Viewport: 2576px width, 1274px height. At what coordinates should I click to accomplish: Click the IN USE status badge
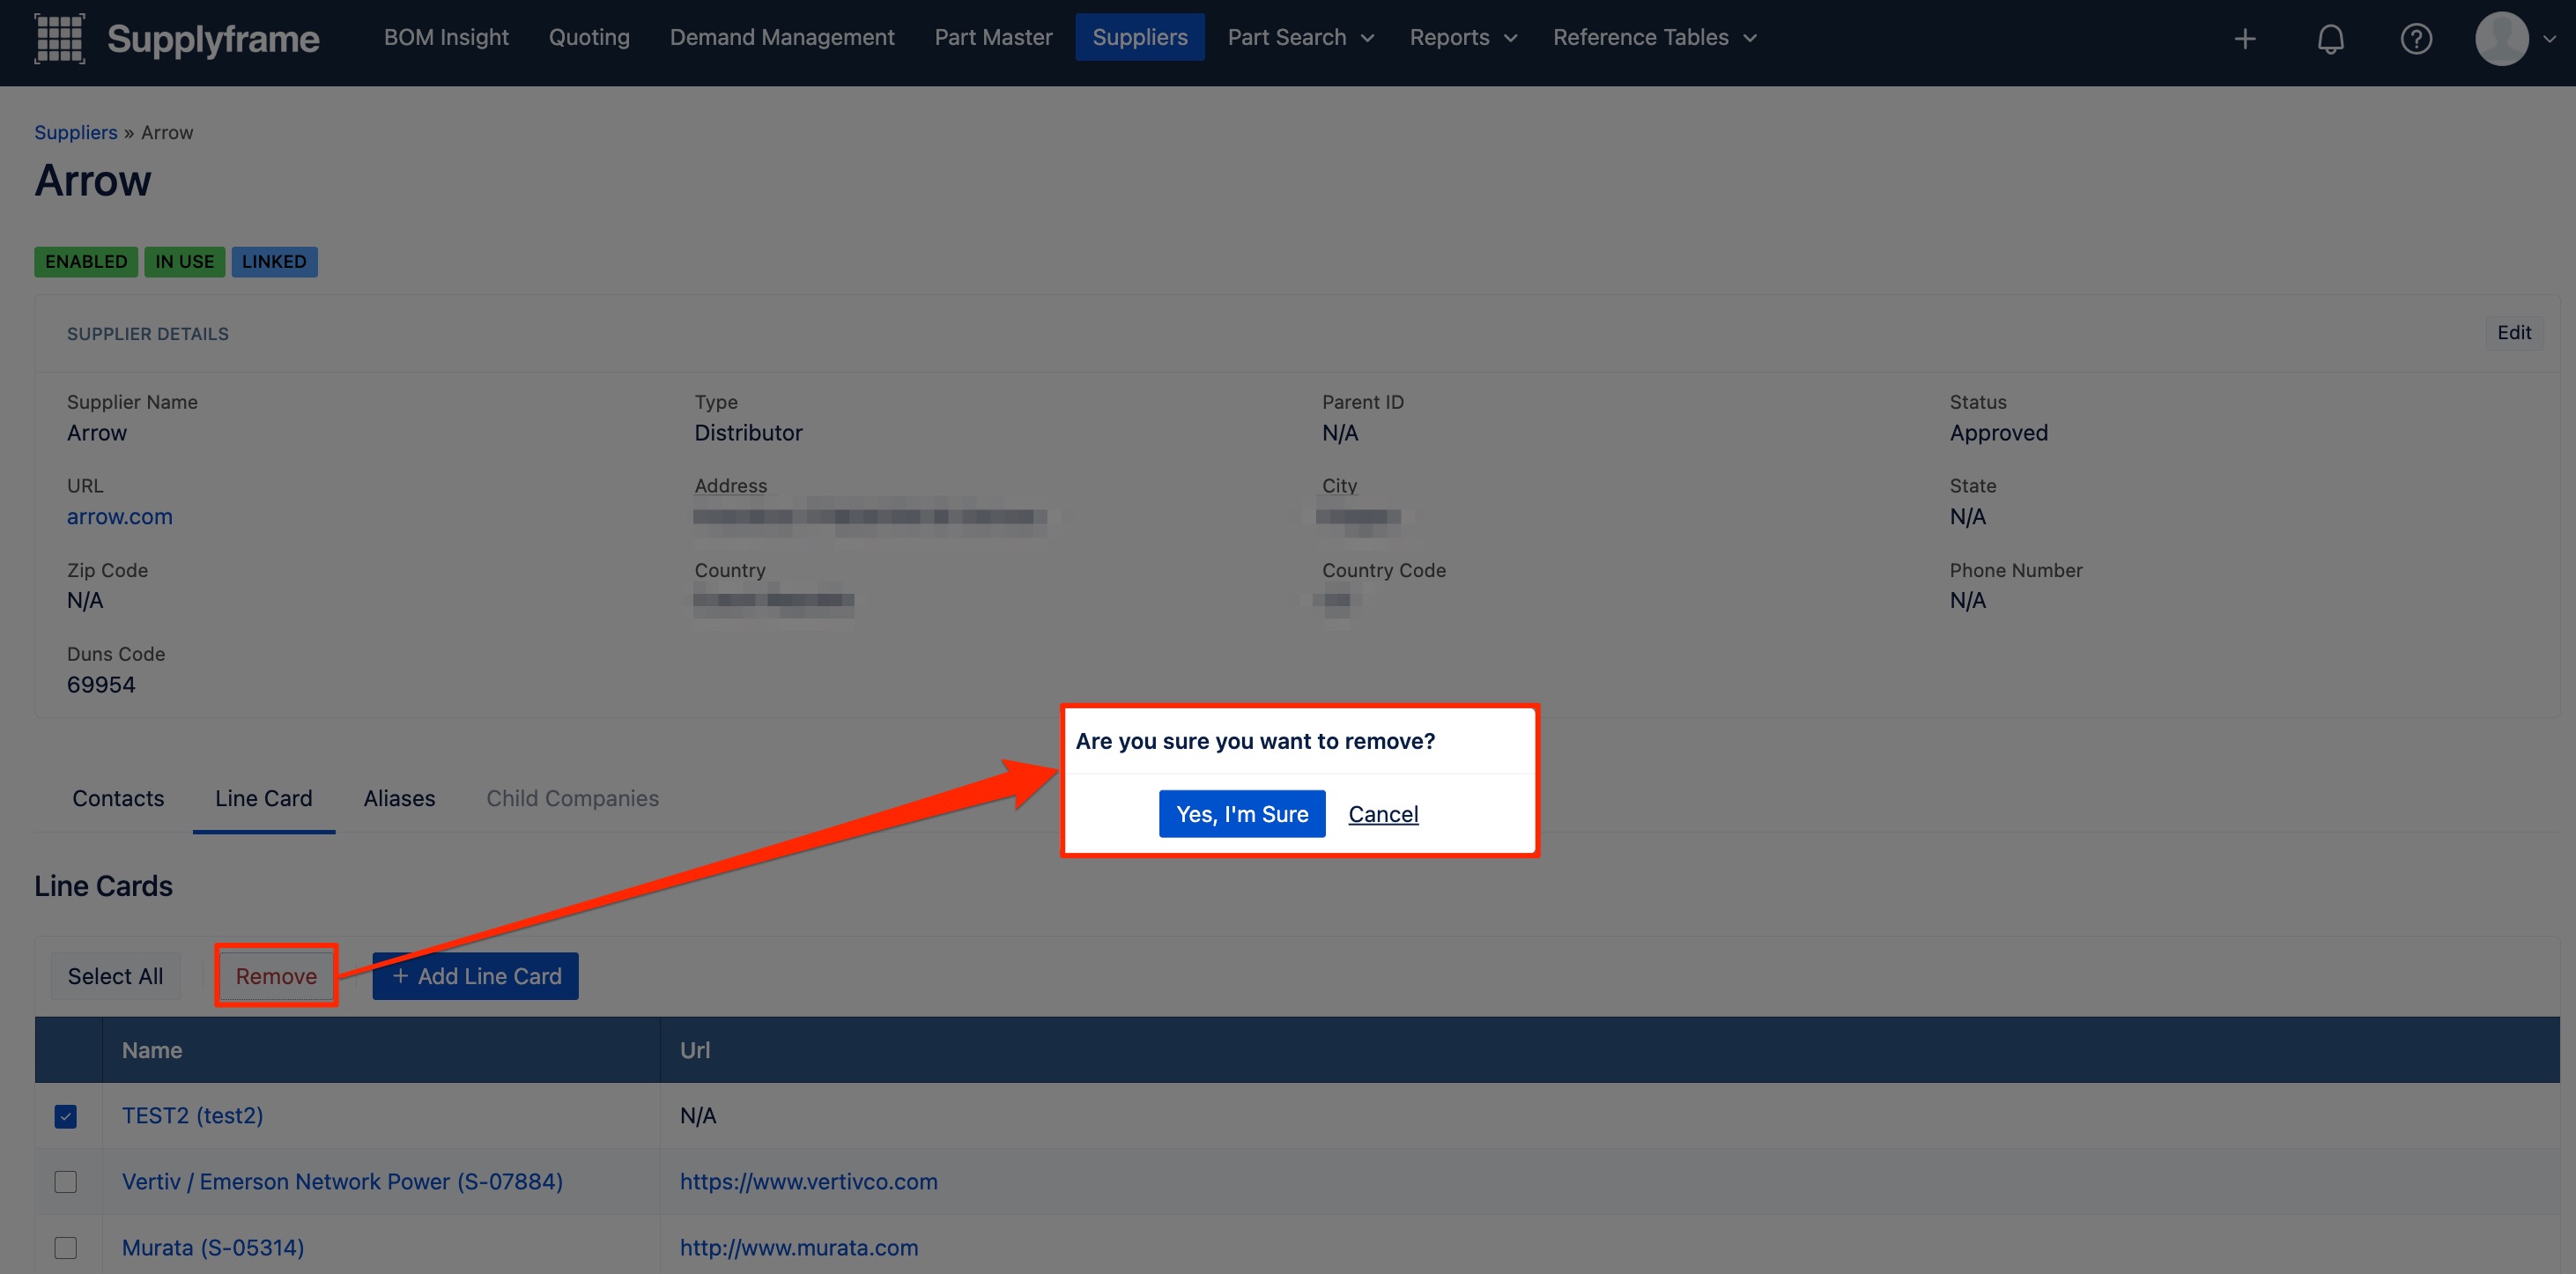tap(184, 261)
